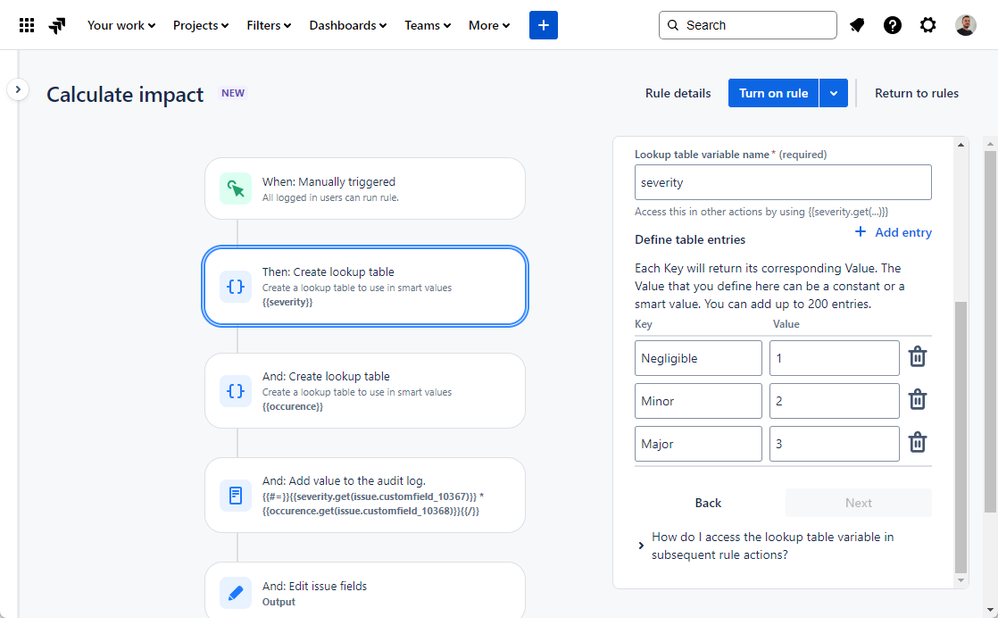Click the value field containing 1
The image size is (998, 618).
[x=834, y=358]
